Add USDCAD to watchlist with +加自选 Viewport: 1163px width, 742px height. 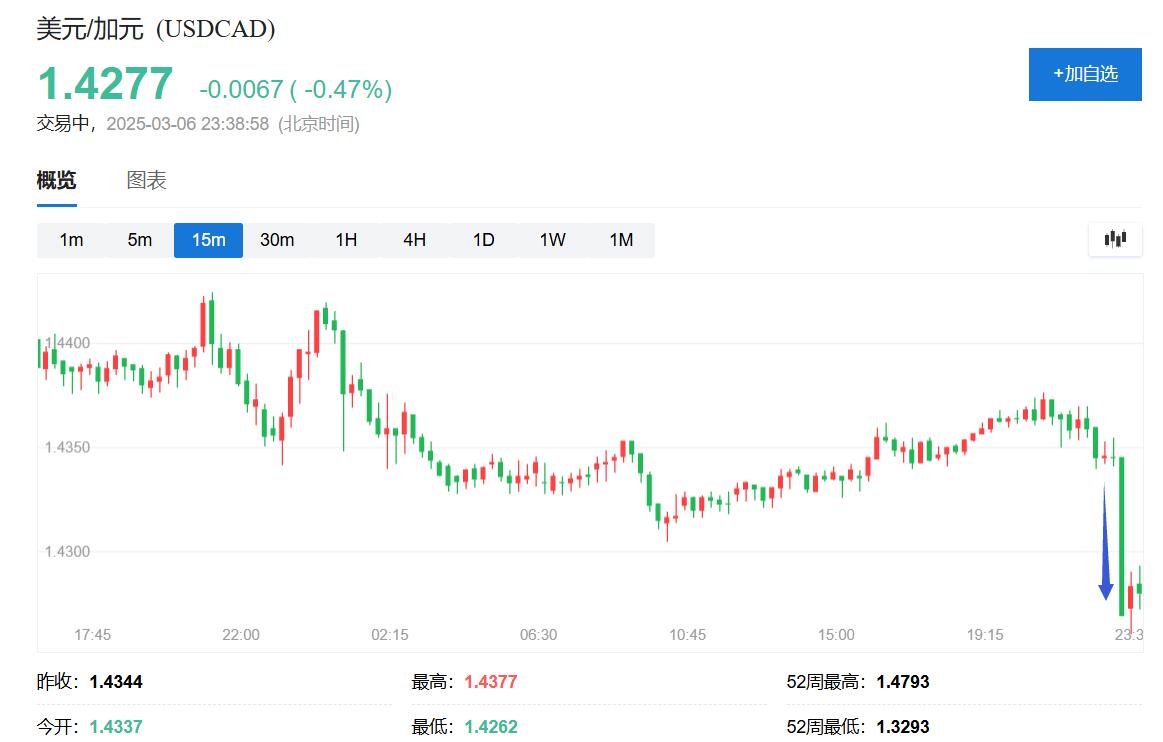pos(1085,74)
